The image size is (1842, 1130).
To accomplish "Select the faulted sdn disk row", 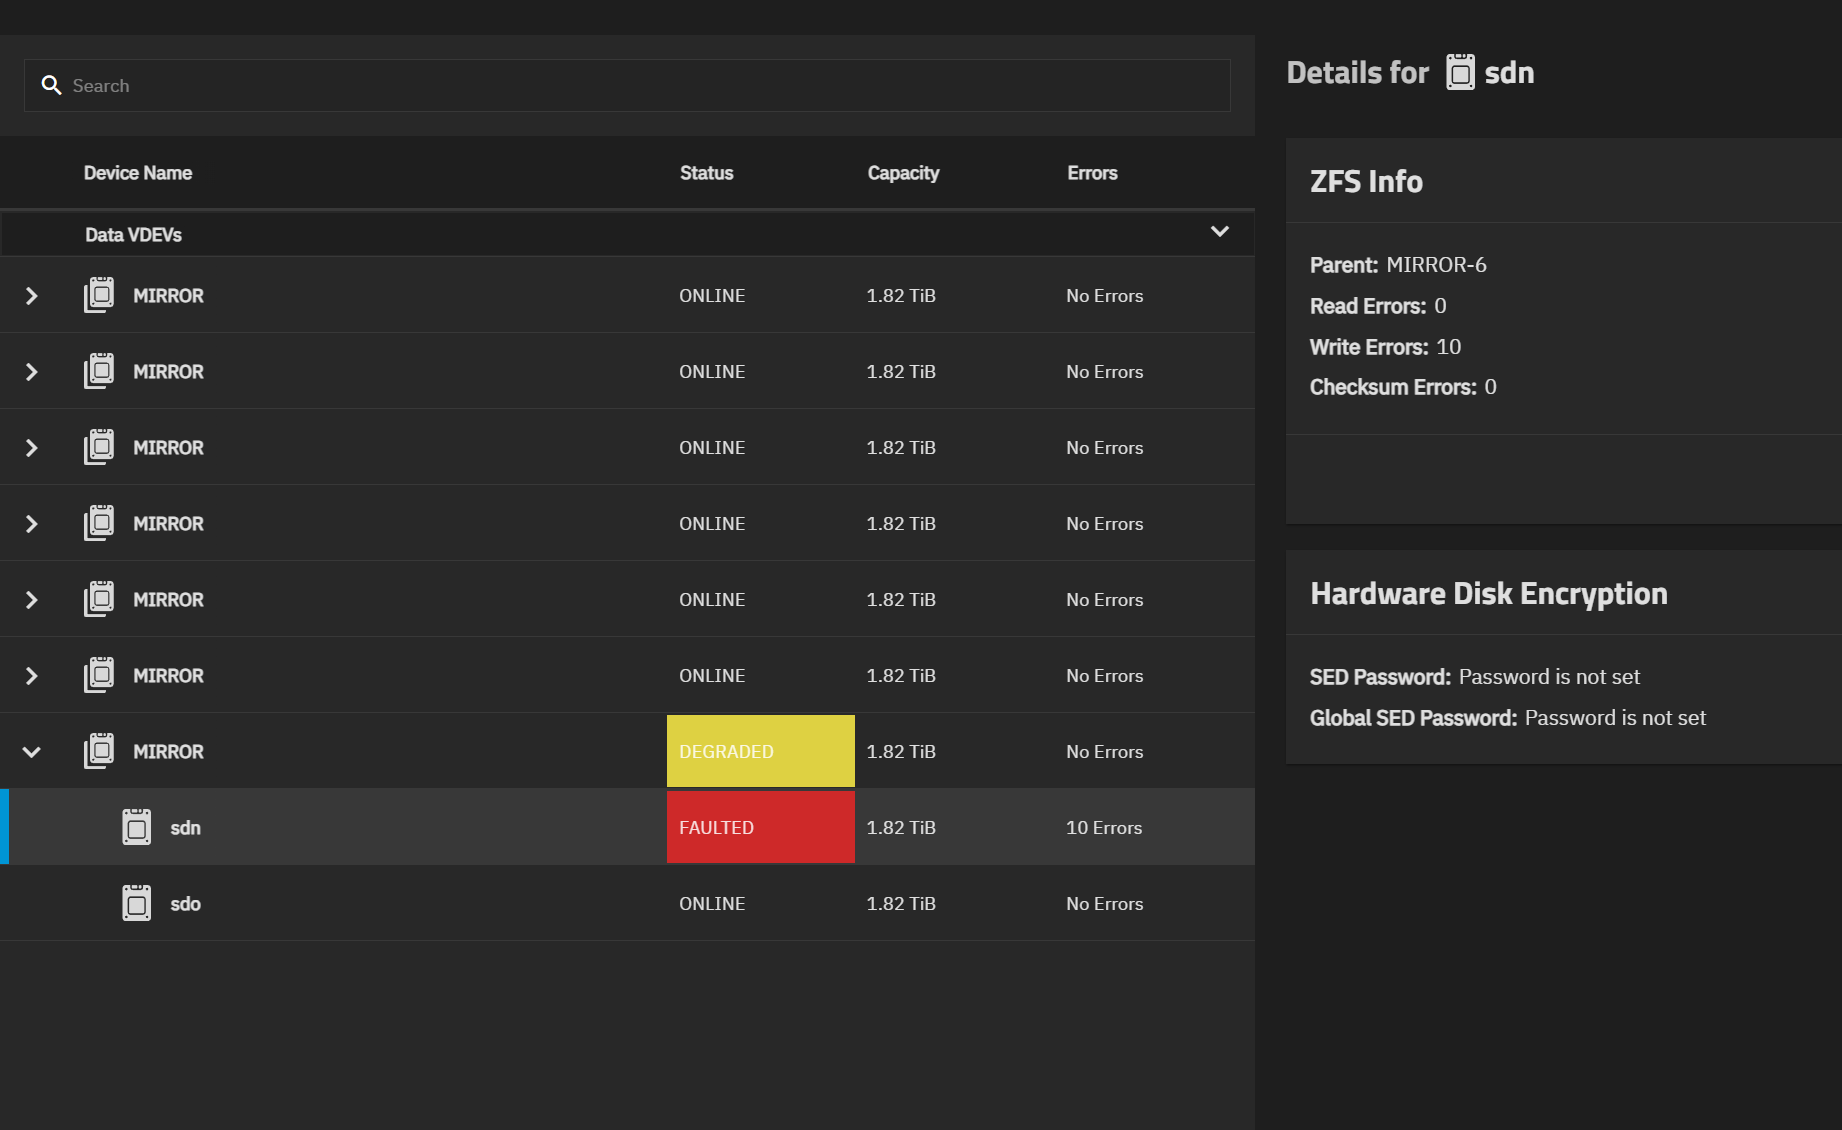I will [400, 828].
